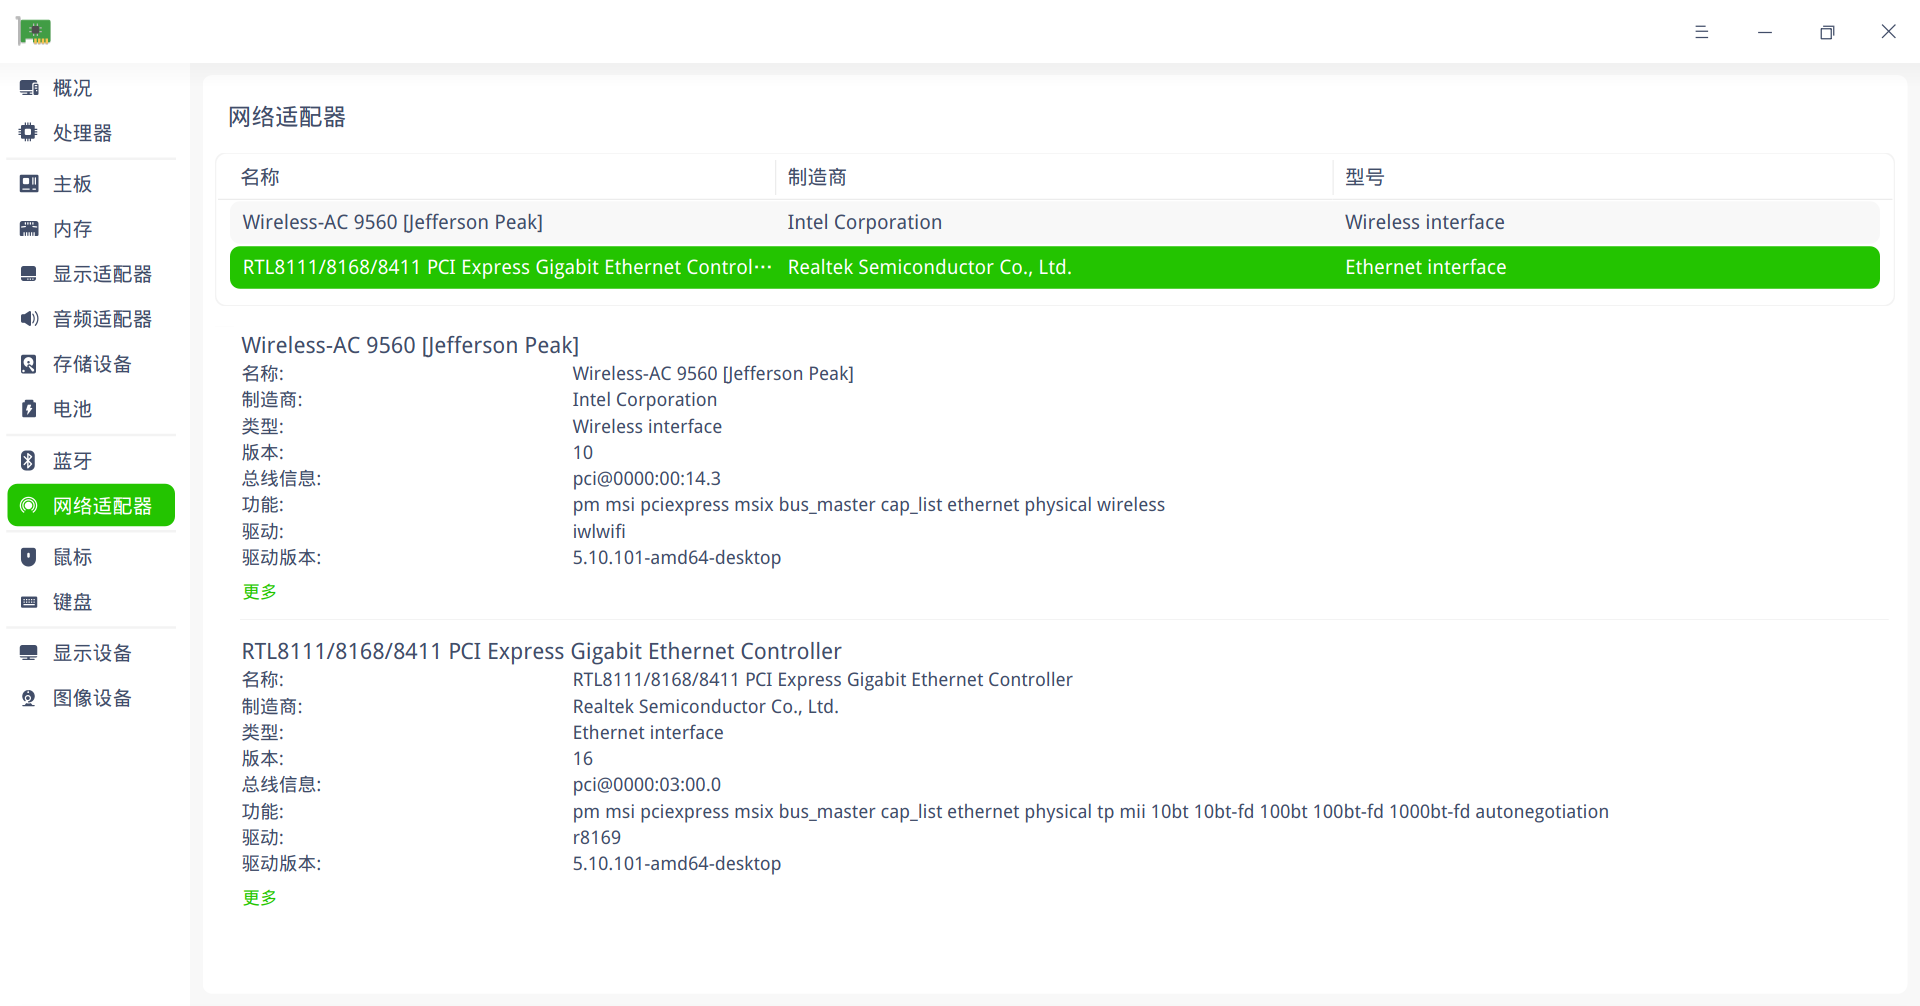Select the Wireless-AC 9560 table row name
This screenshot has height=1006, width=1920.
(x=393, y=222)
